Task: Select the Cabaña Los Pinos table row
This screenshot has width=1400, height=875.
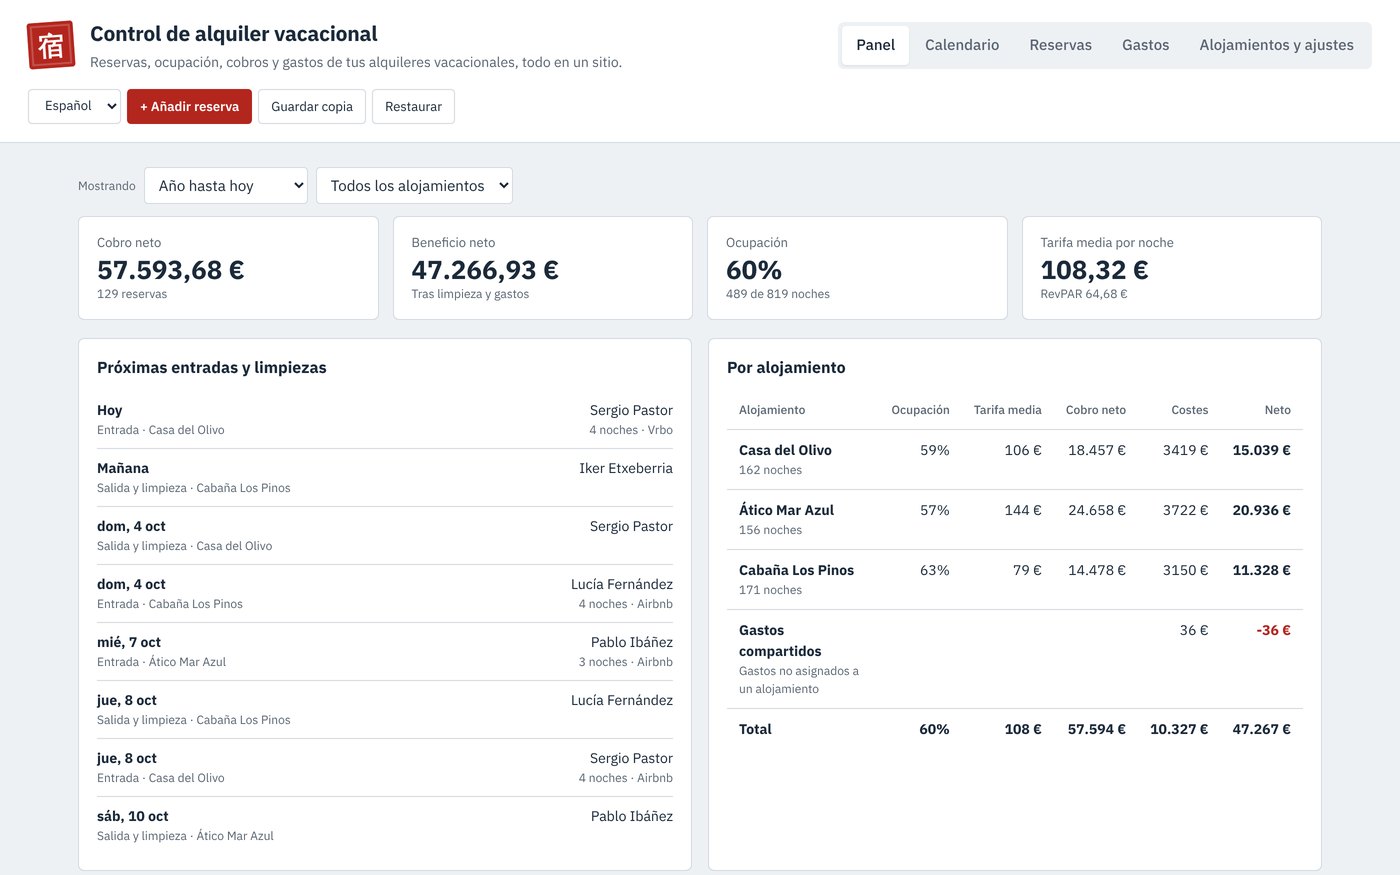Action: [1014, 579]
